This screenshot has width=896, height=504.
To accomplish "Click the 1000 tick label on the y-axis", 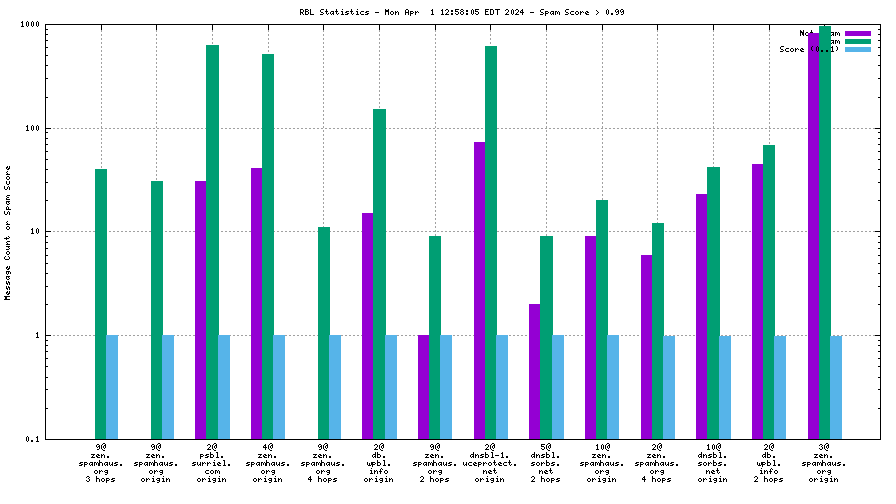I will click(28, 25).
